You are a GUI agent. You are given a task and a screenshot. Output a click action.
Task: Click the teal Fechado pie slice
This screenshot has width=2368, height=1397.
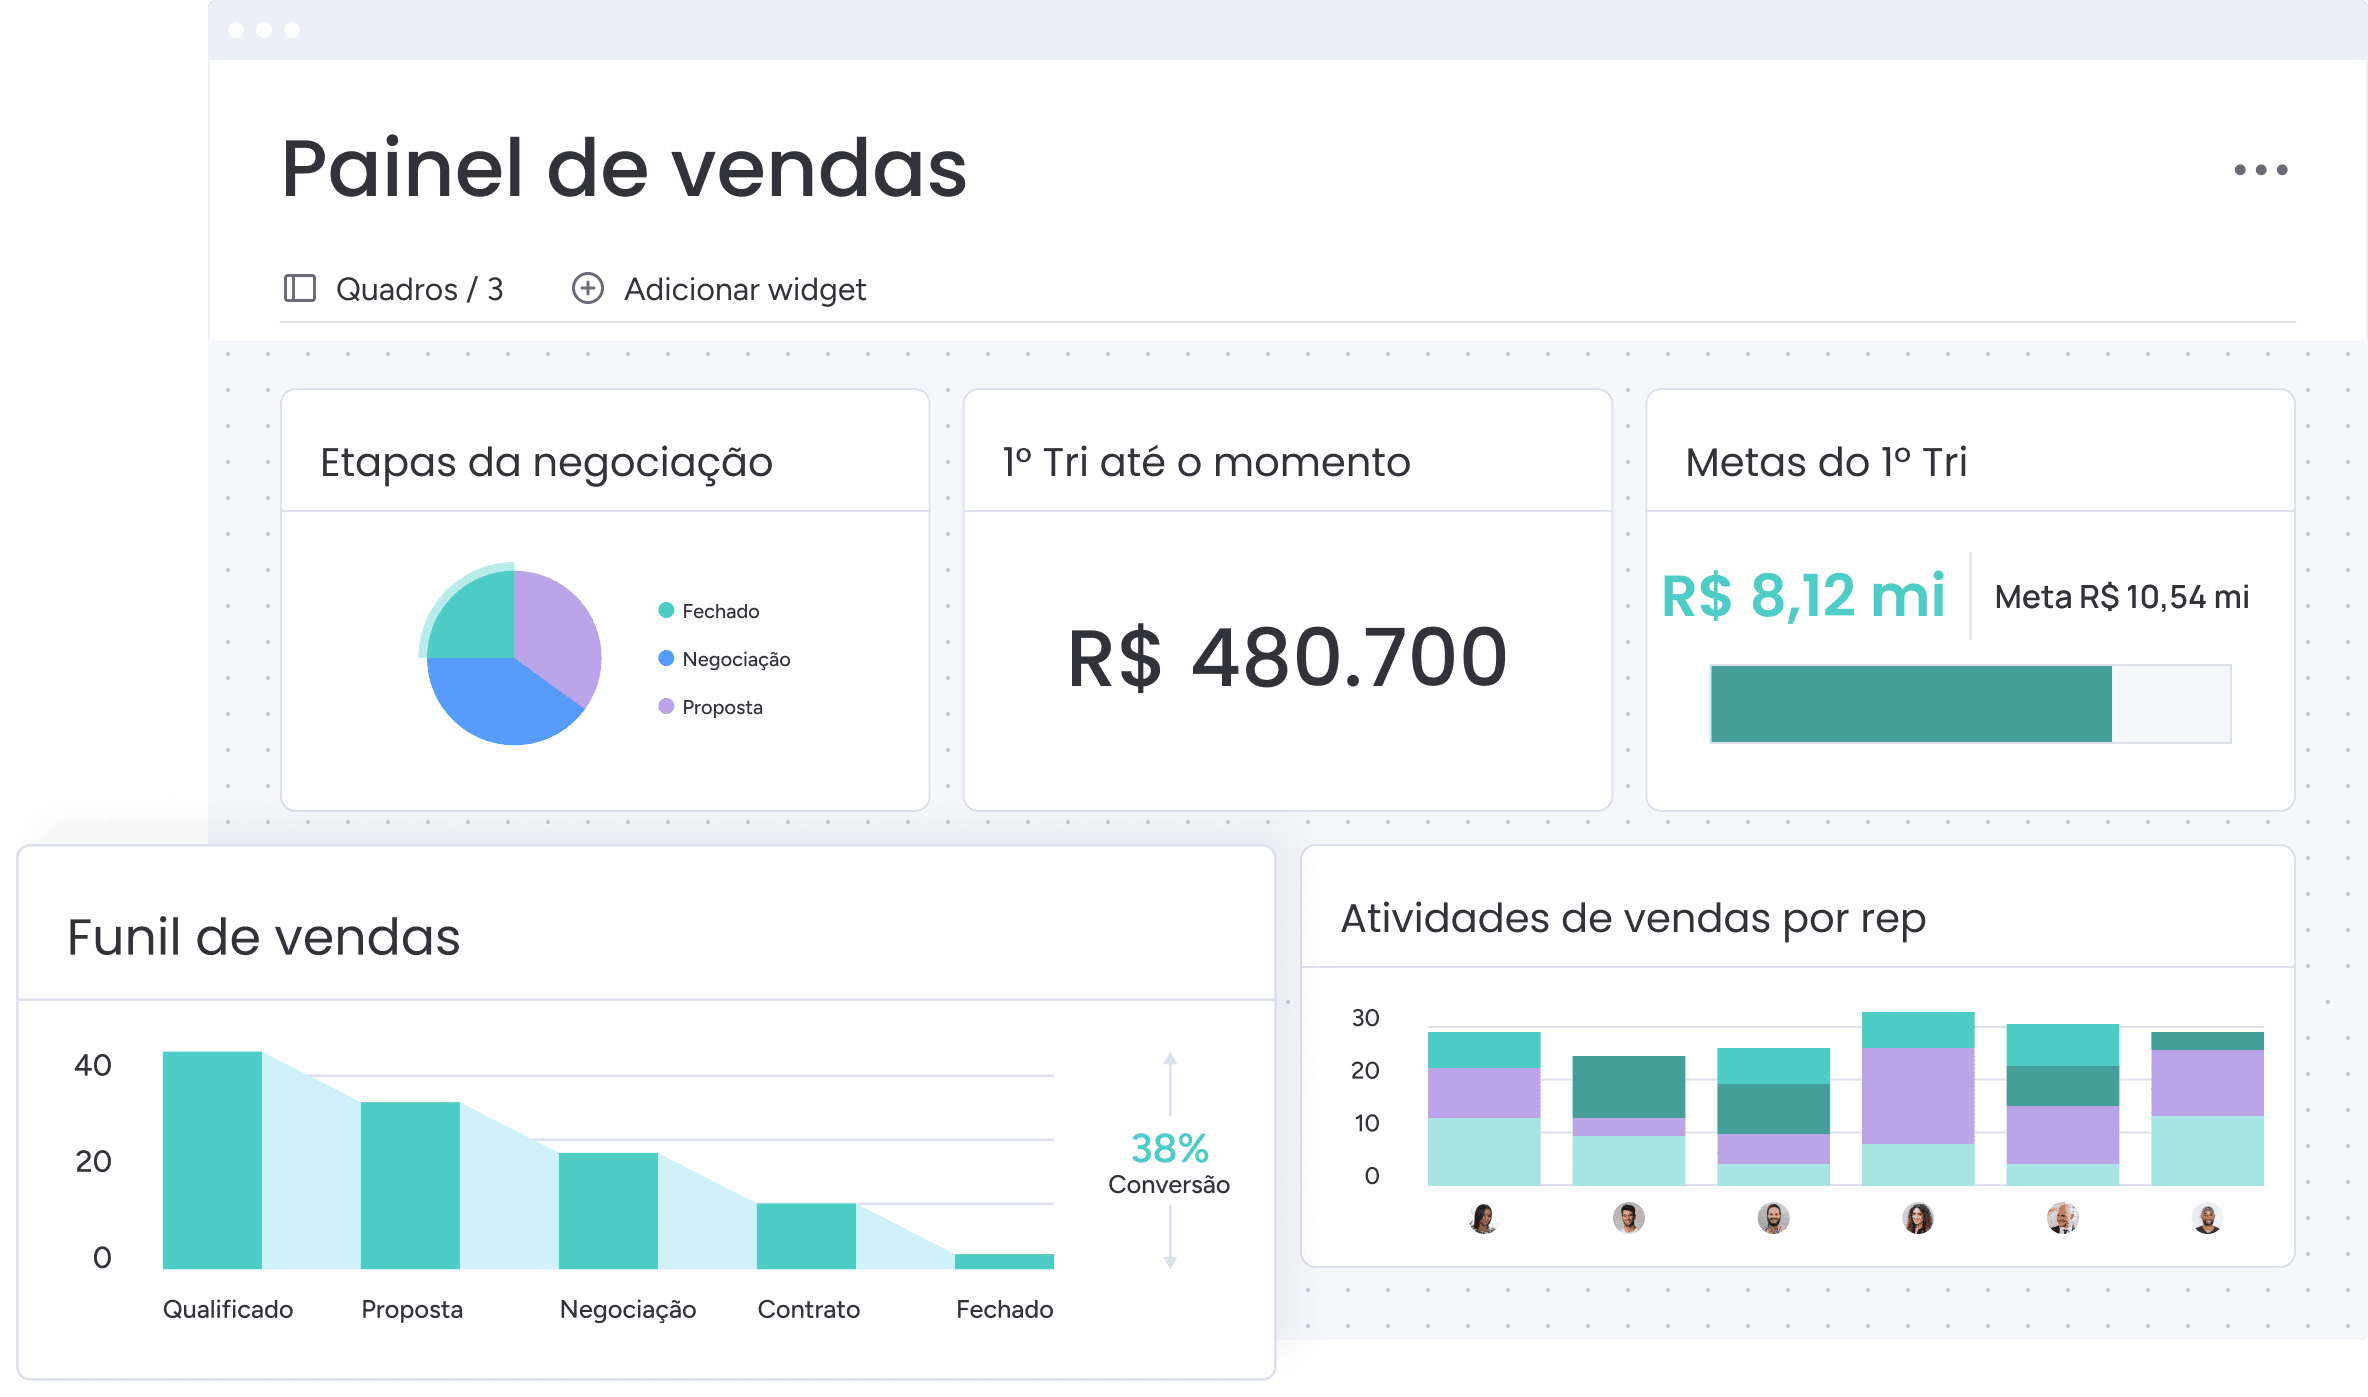pos(474,615)
